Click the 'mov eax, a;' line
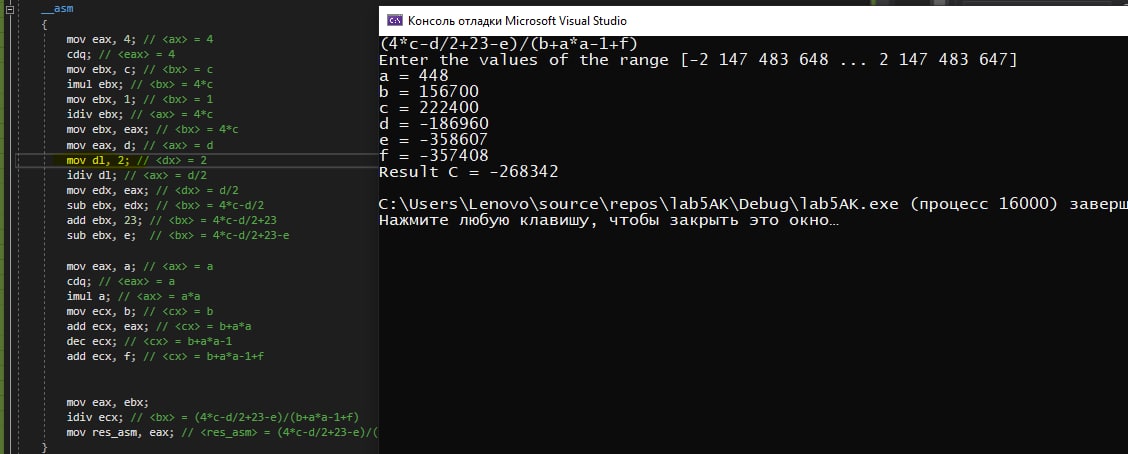This screenshot has width=1128, height=454. pyautogui.click(x=140, y=266)
